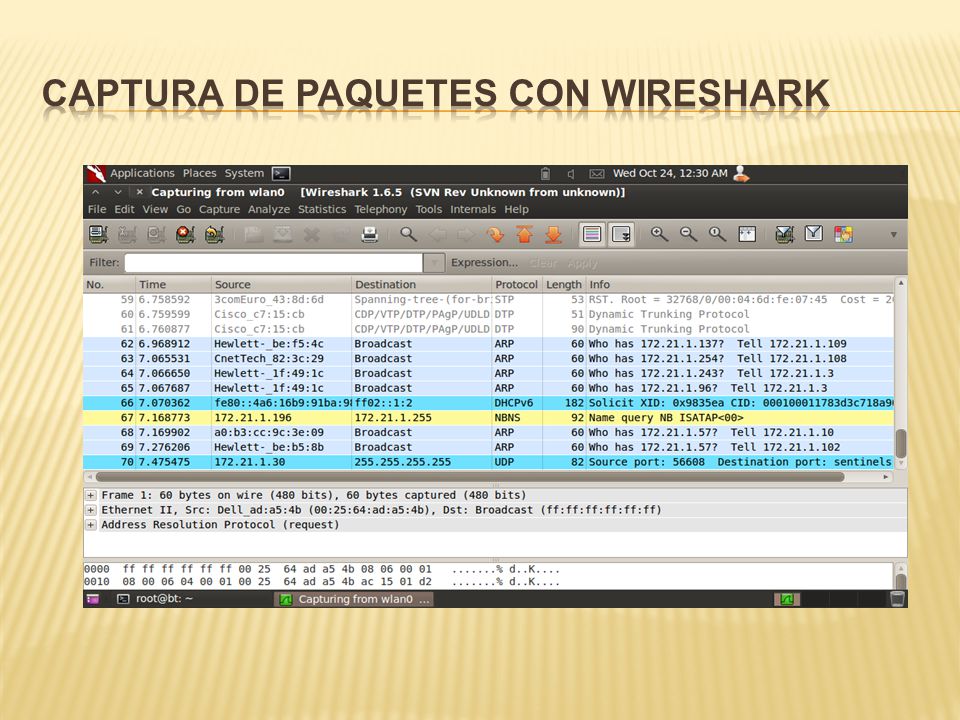Go to the first packet icon
Viewport: 960px width, 720px height.
pyautogui.click(x=525, y=234)
